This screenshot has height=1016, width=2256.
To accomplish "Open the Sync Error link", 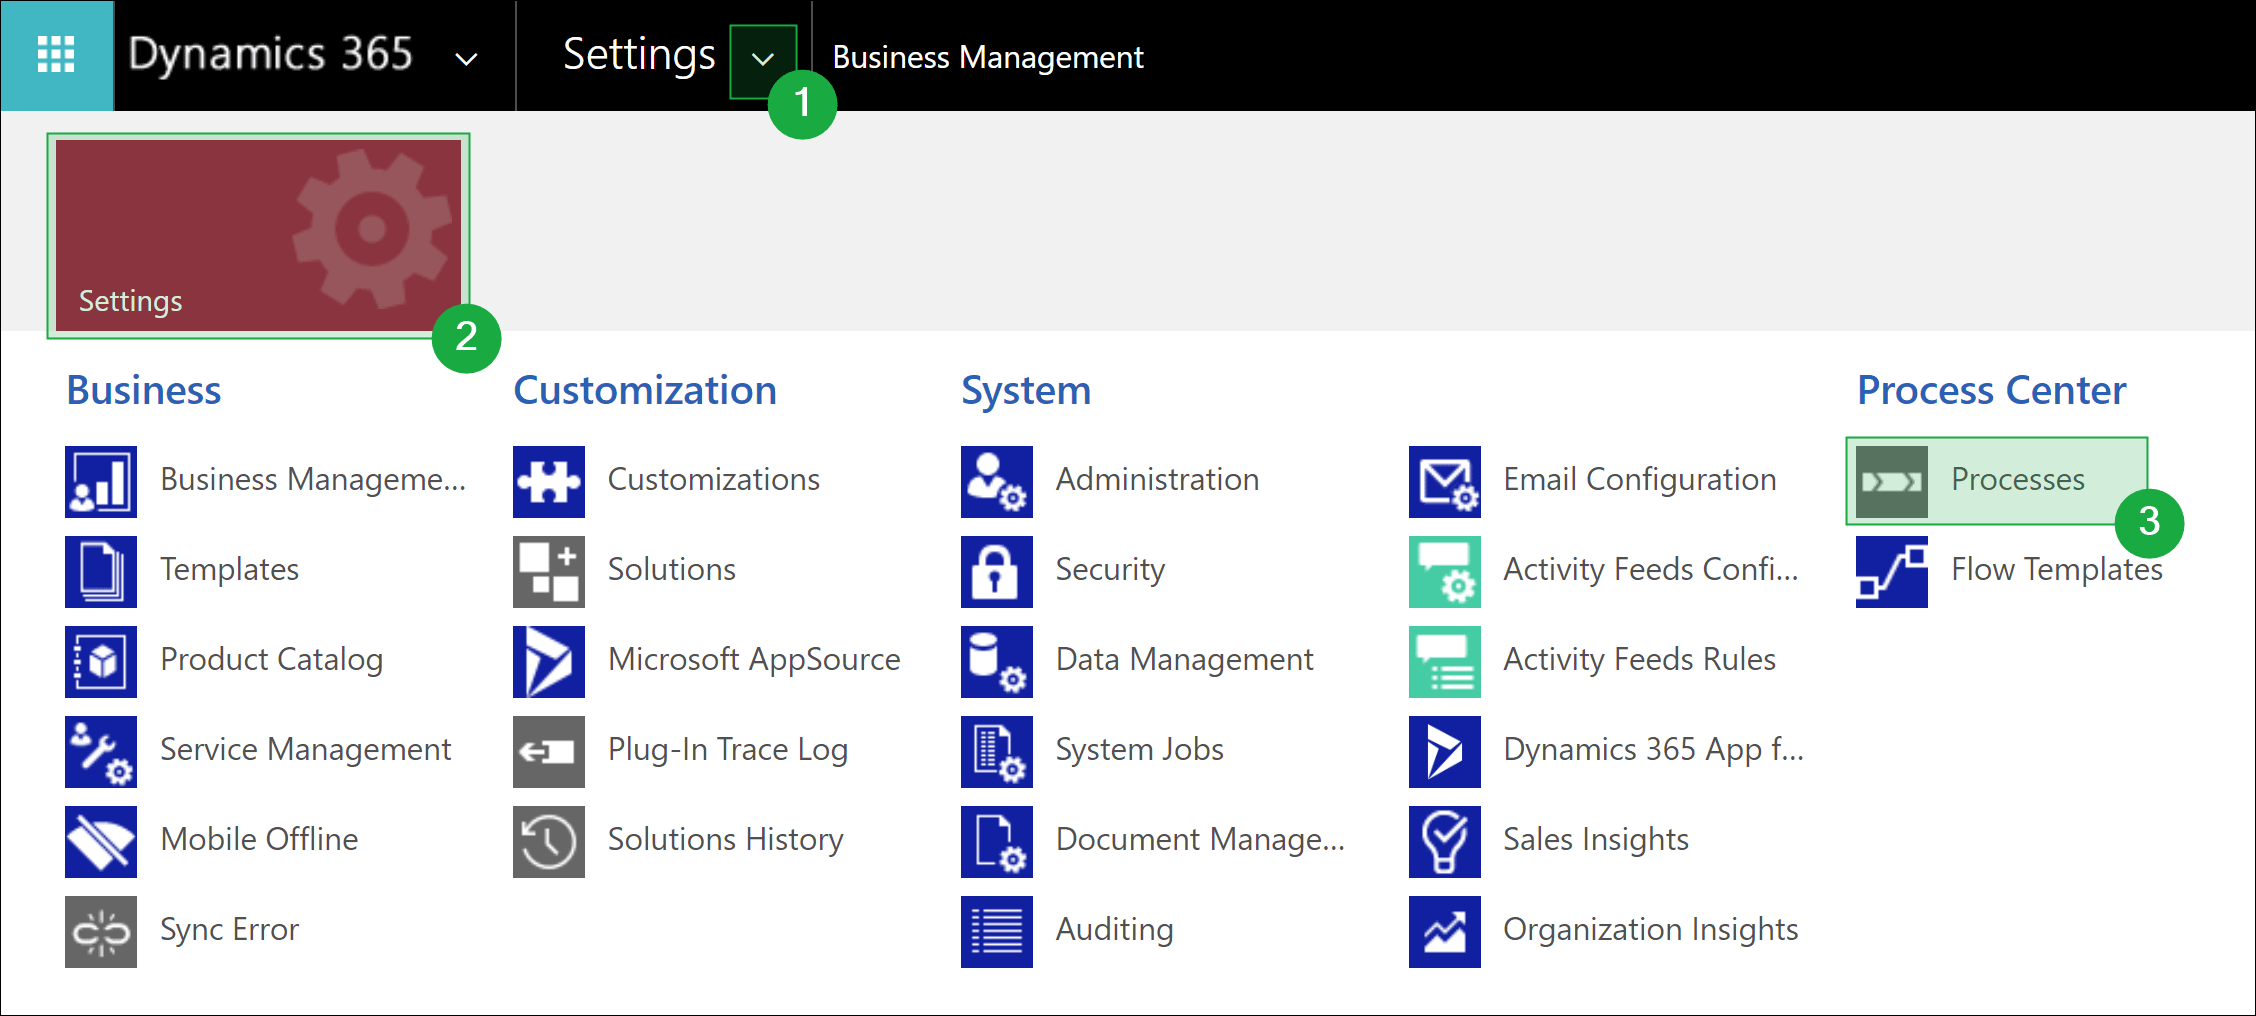I will (229, 930).
